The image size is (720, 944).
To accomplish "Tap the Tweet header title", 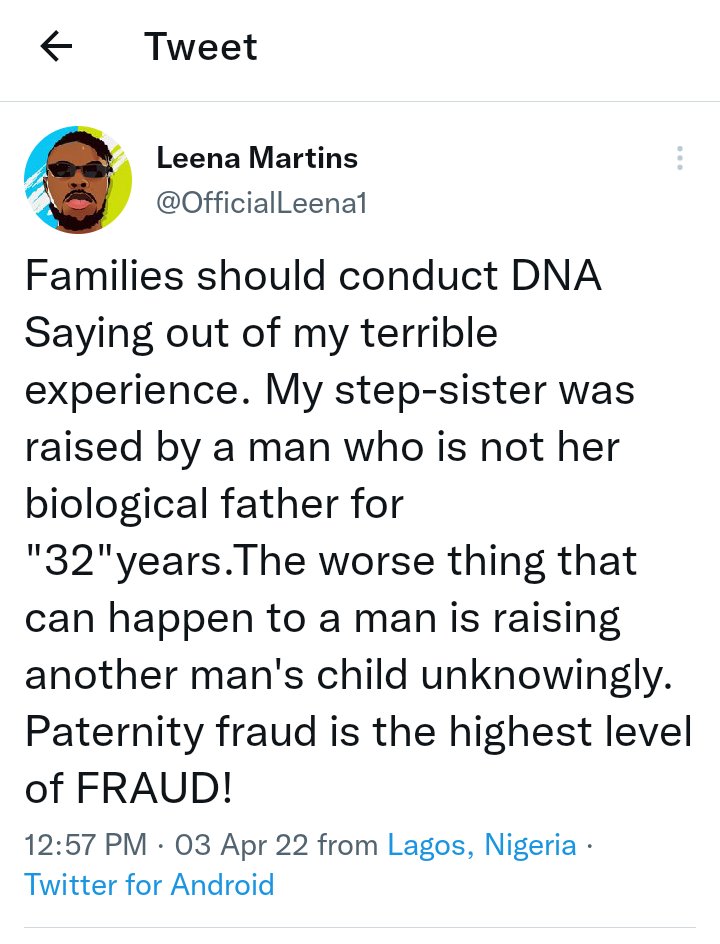I will (x=200, y=46).
